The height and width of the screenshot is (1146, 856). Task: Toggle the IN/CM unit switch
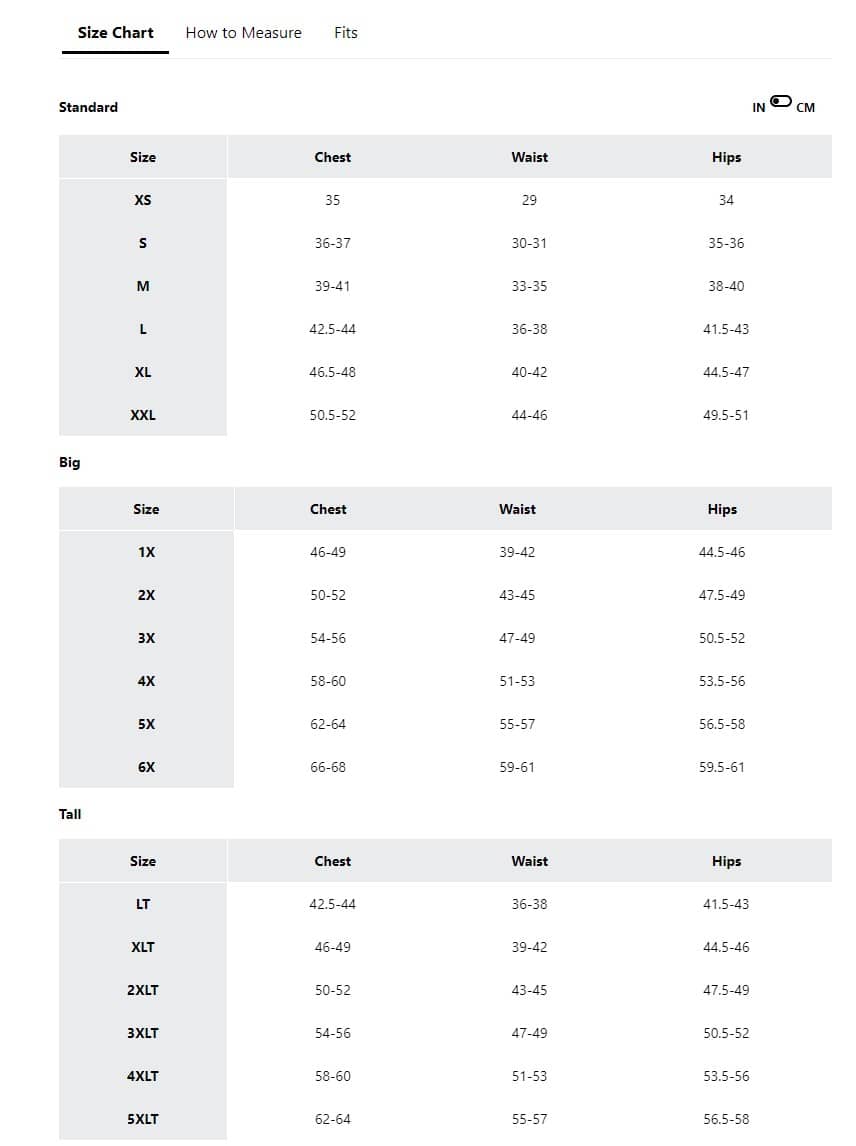coord(781,102)
